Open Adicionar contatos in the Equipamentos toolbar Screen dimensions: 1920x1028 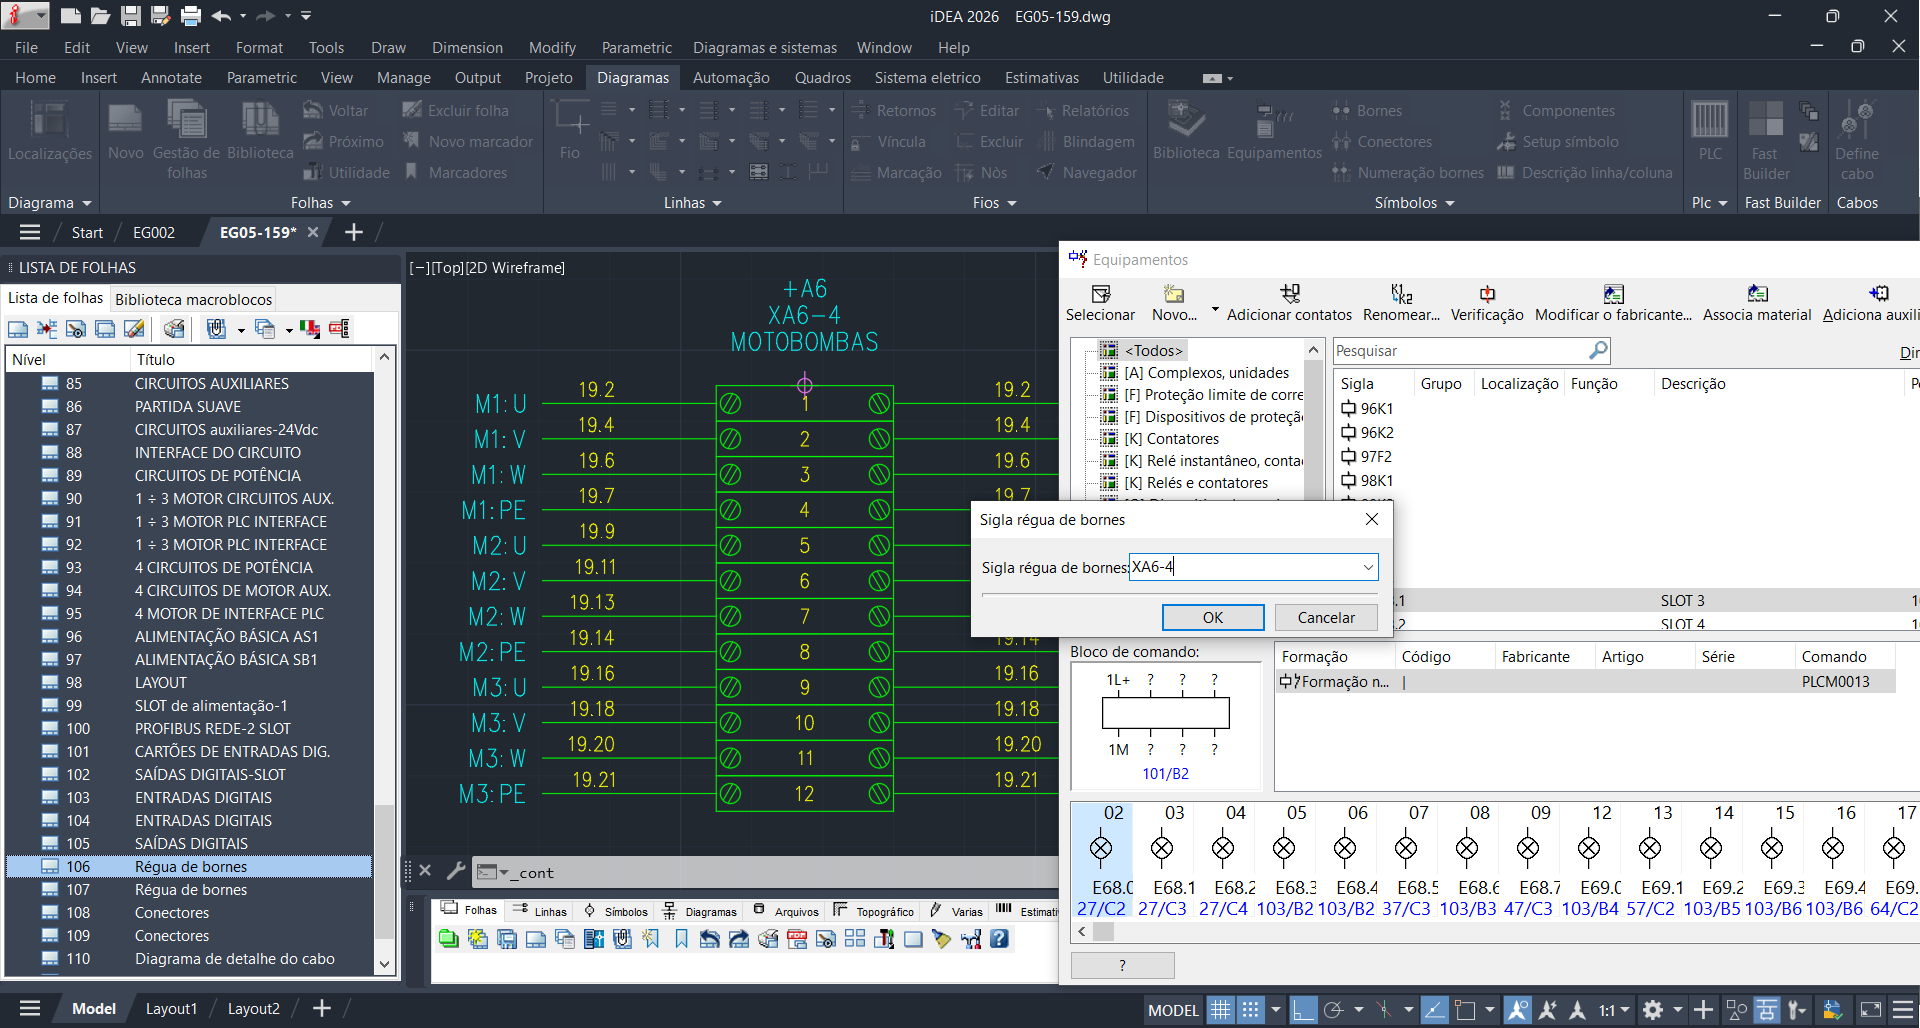1289,294
